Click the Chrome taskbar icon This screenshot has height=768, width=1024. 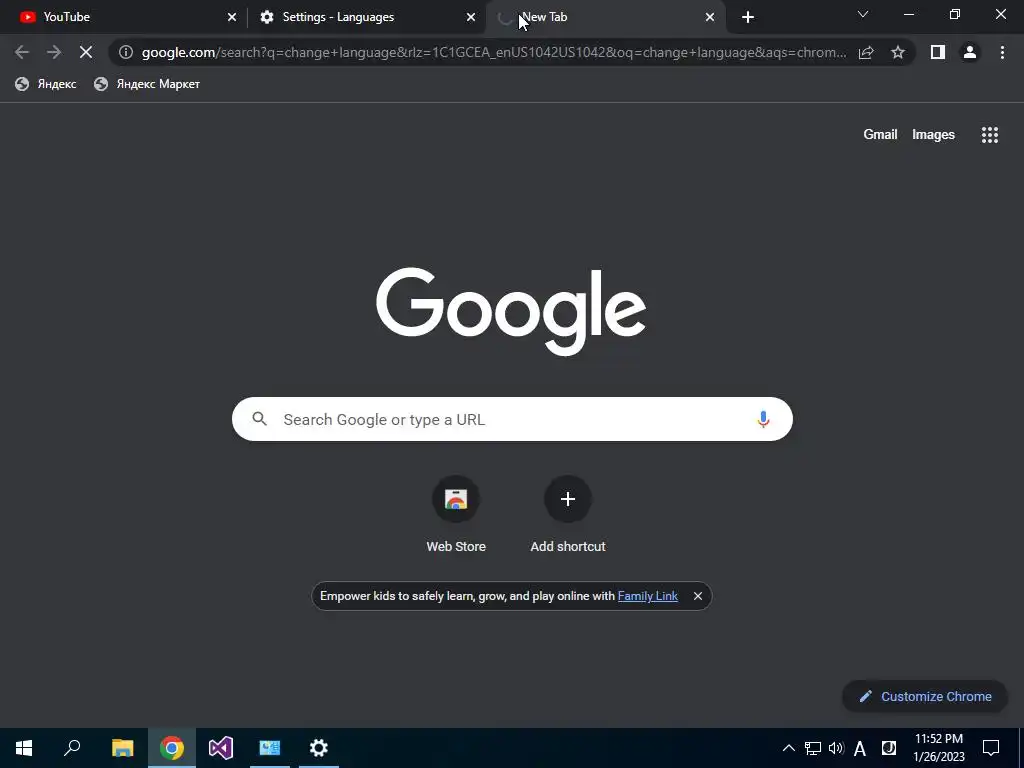pyautogui.click(x=172, y=748)
